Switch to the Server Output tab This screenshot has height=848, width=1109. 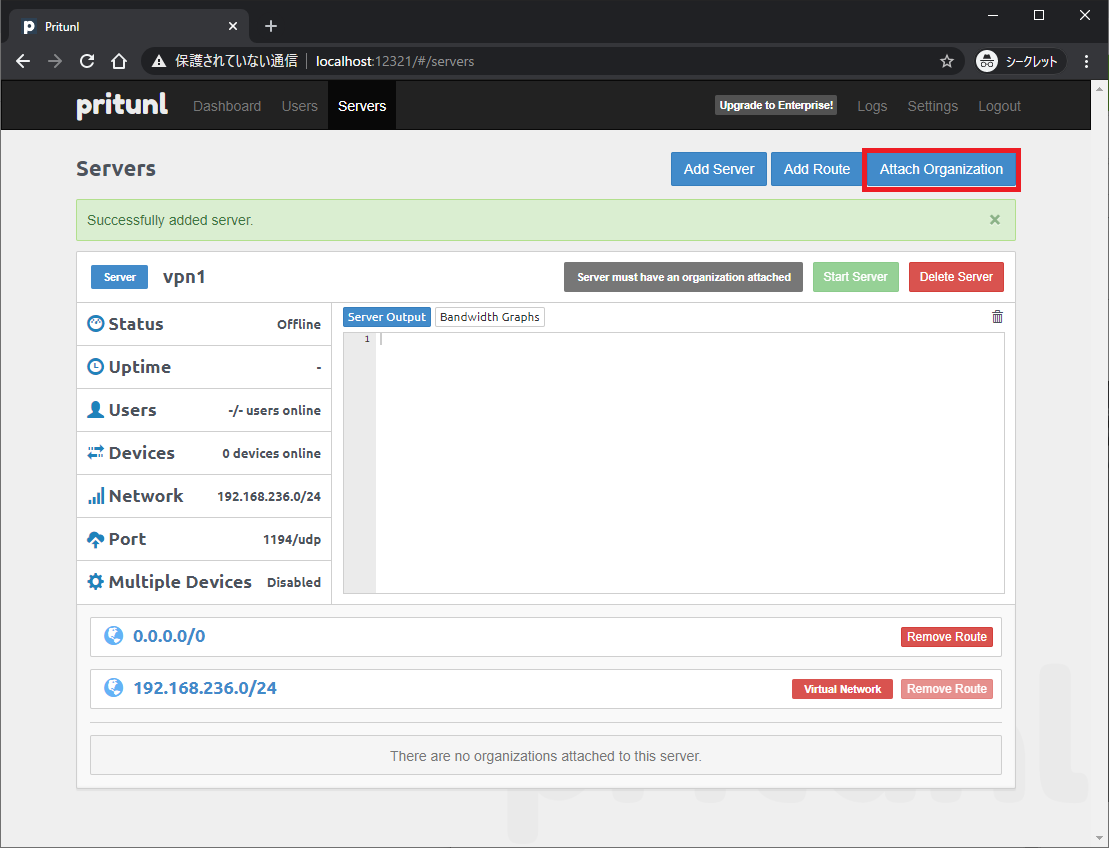click(x=386, y=317)
